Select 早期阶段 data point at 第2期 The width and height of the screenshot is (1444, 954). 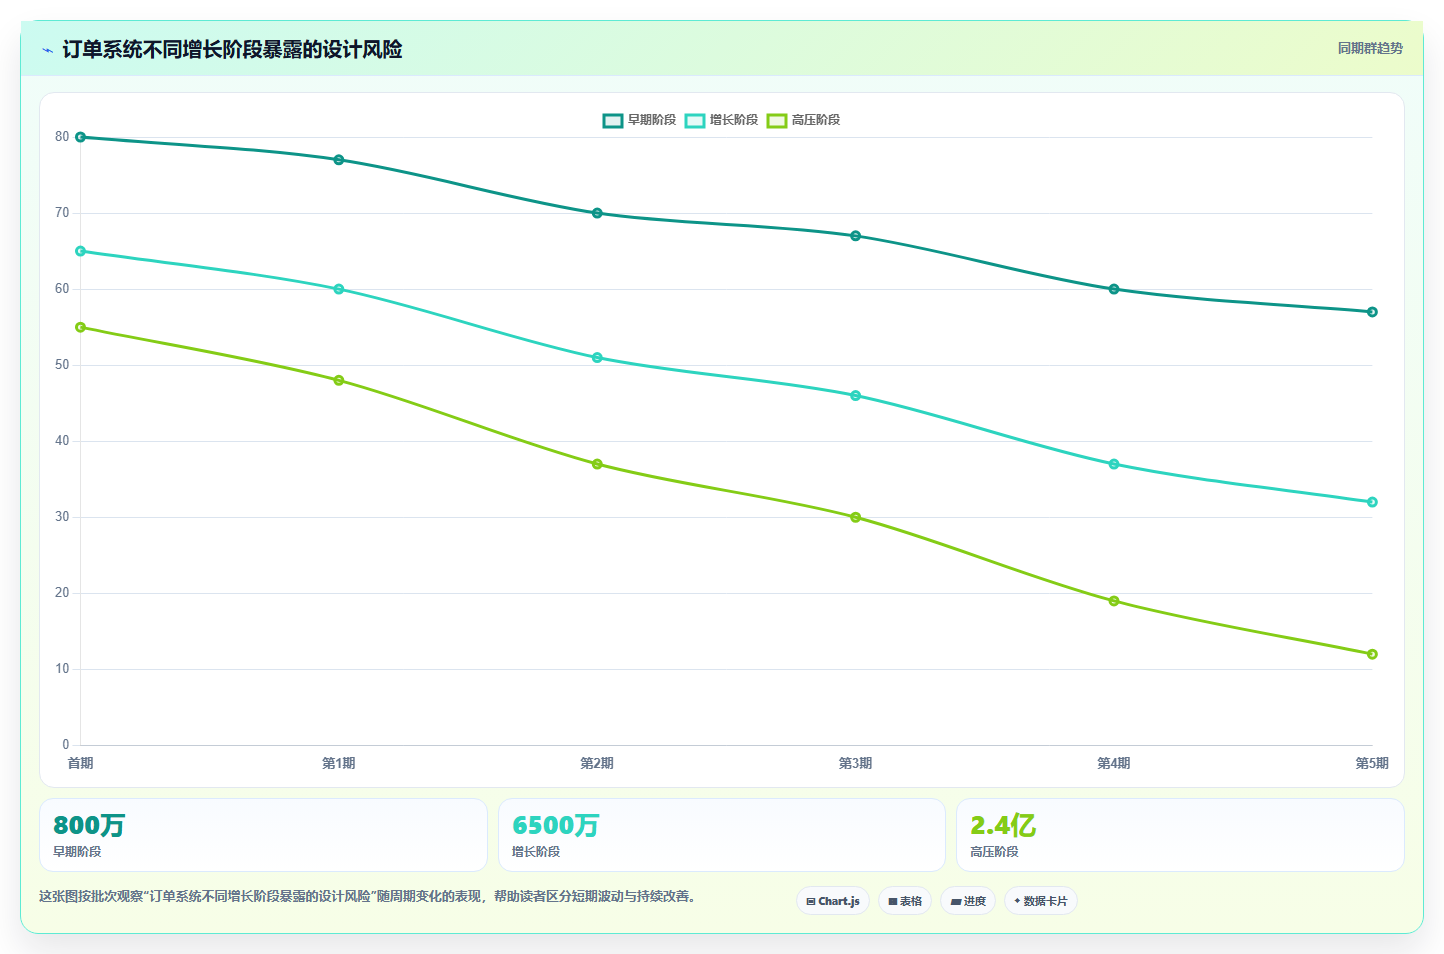pyautogui.click(x=597, y=213)
